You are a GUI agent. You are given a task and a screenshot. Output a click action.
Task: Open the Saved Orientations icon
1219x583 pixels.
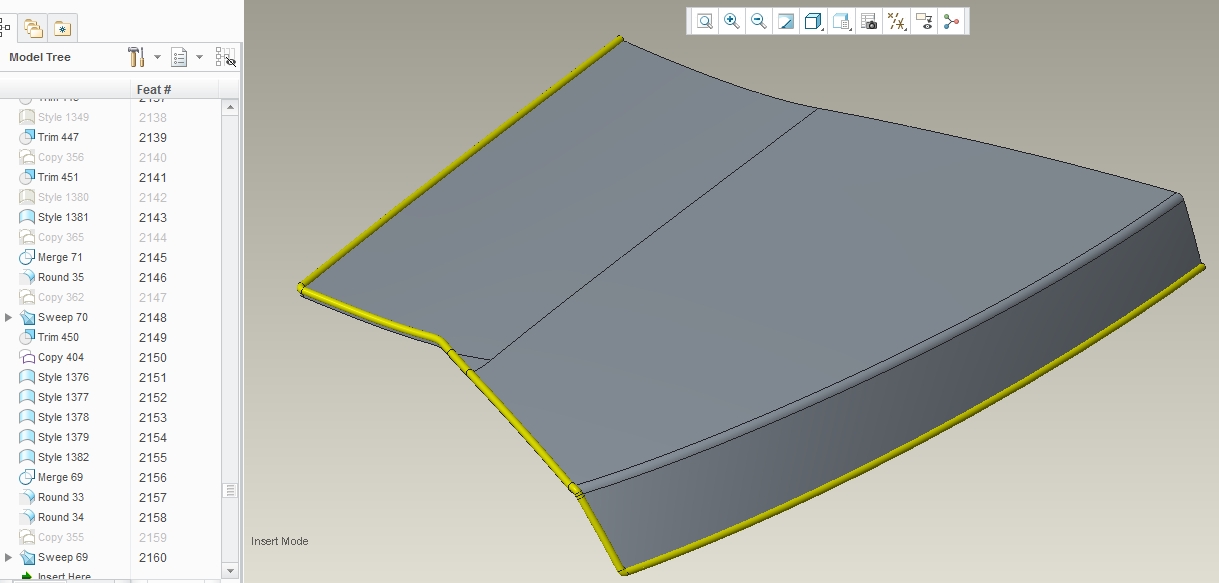click(x=841, y=21)
